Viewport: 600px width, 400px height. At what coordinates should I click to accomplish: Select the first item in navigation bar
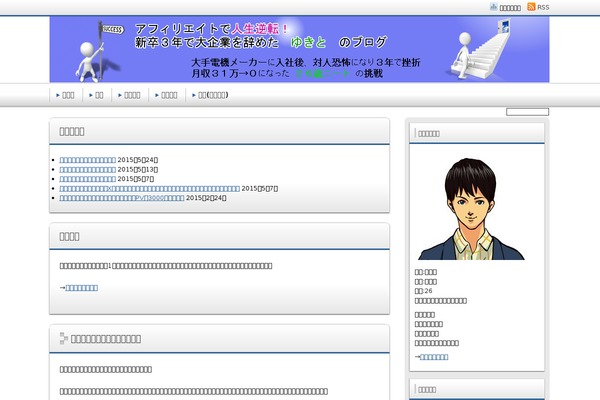tap(67, 95)
